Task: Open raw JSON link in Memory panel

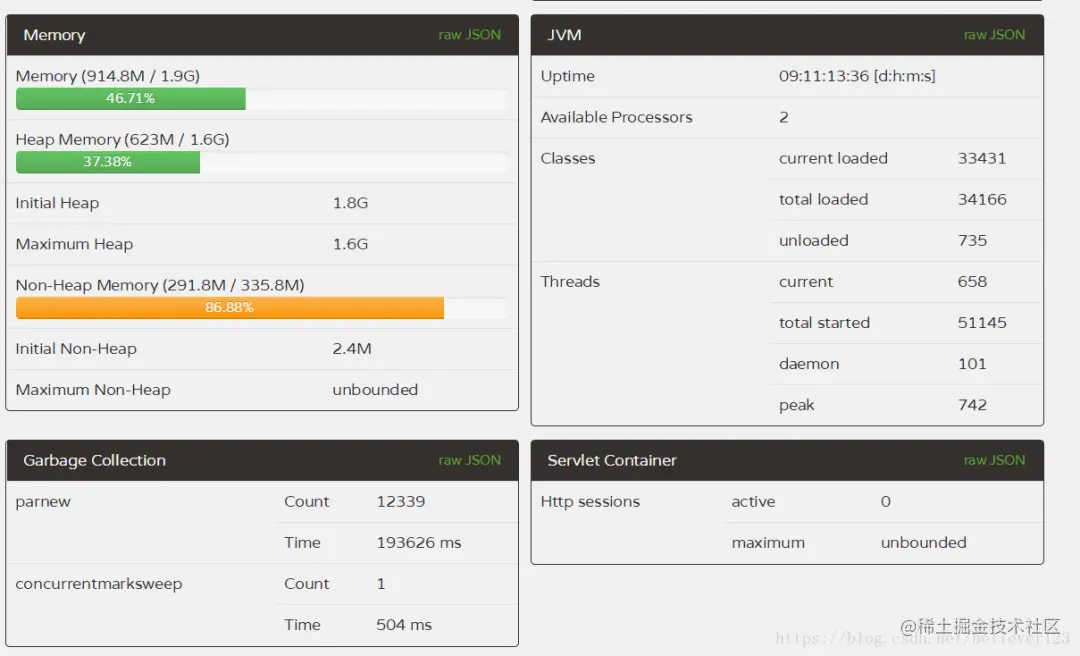Action: coord(469,34)
